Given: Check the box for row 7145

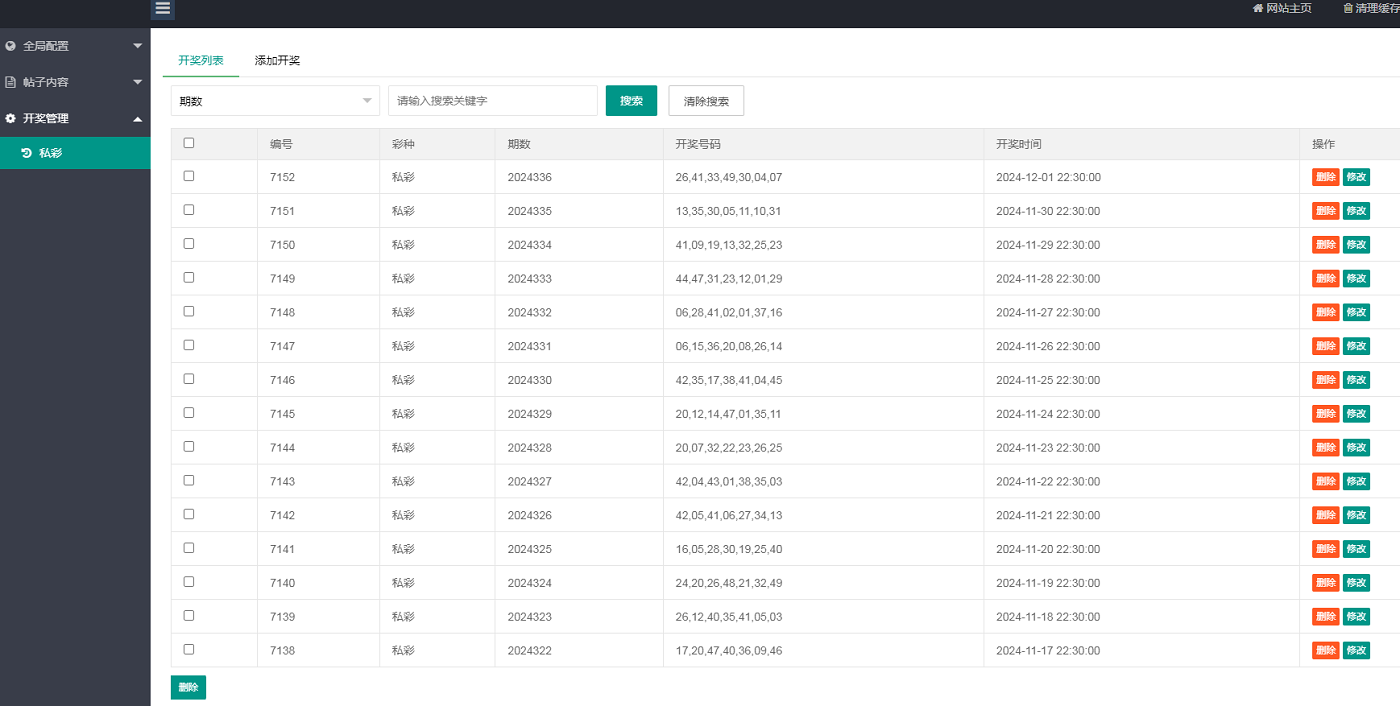Looking at the screenshot, I should coord(189,413).
